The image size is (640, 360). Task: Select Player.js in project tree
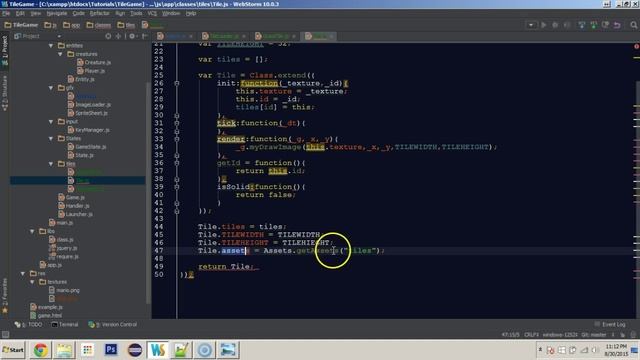[x=91, y=71]
